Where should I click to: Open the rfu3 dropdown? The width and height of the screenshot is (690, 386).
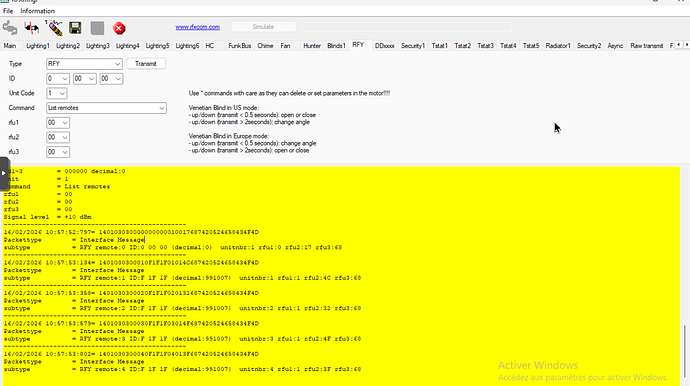click(58, 152)
